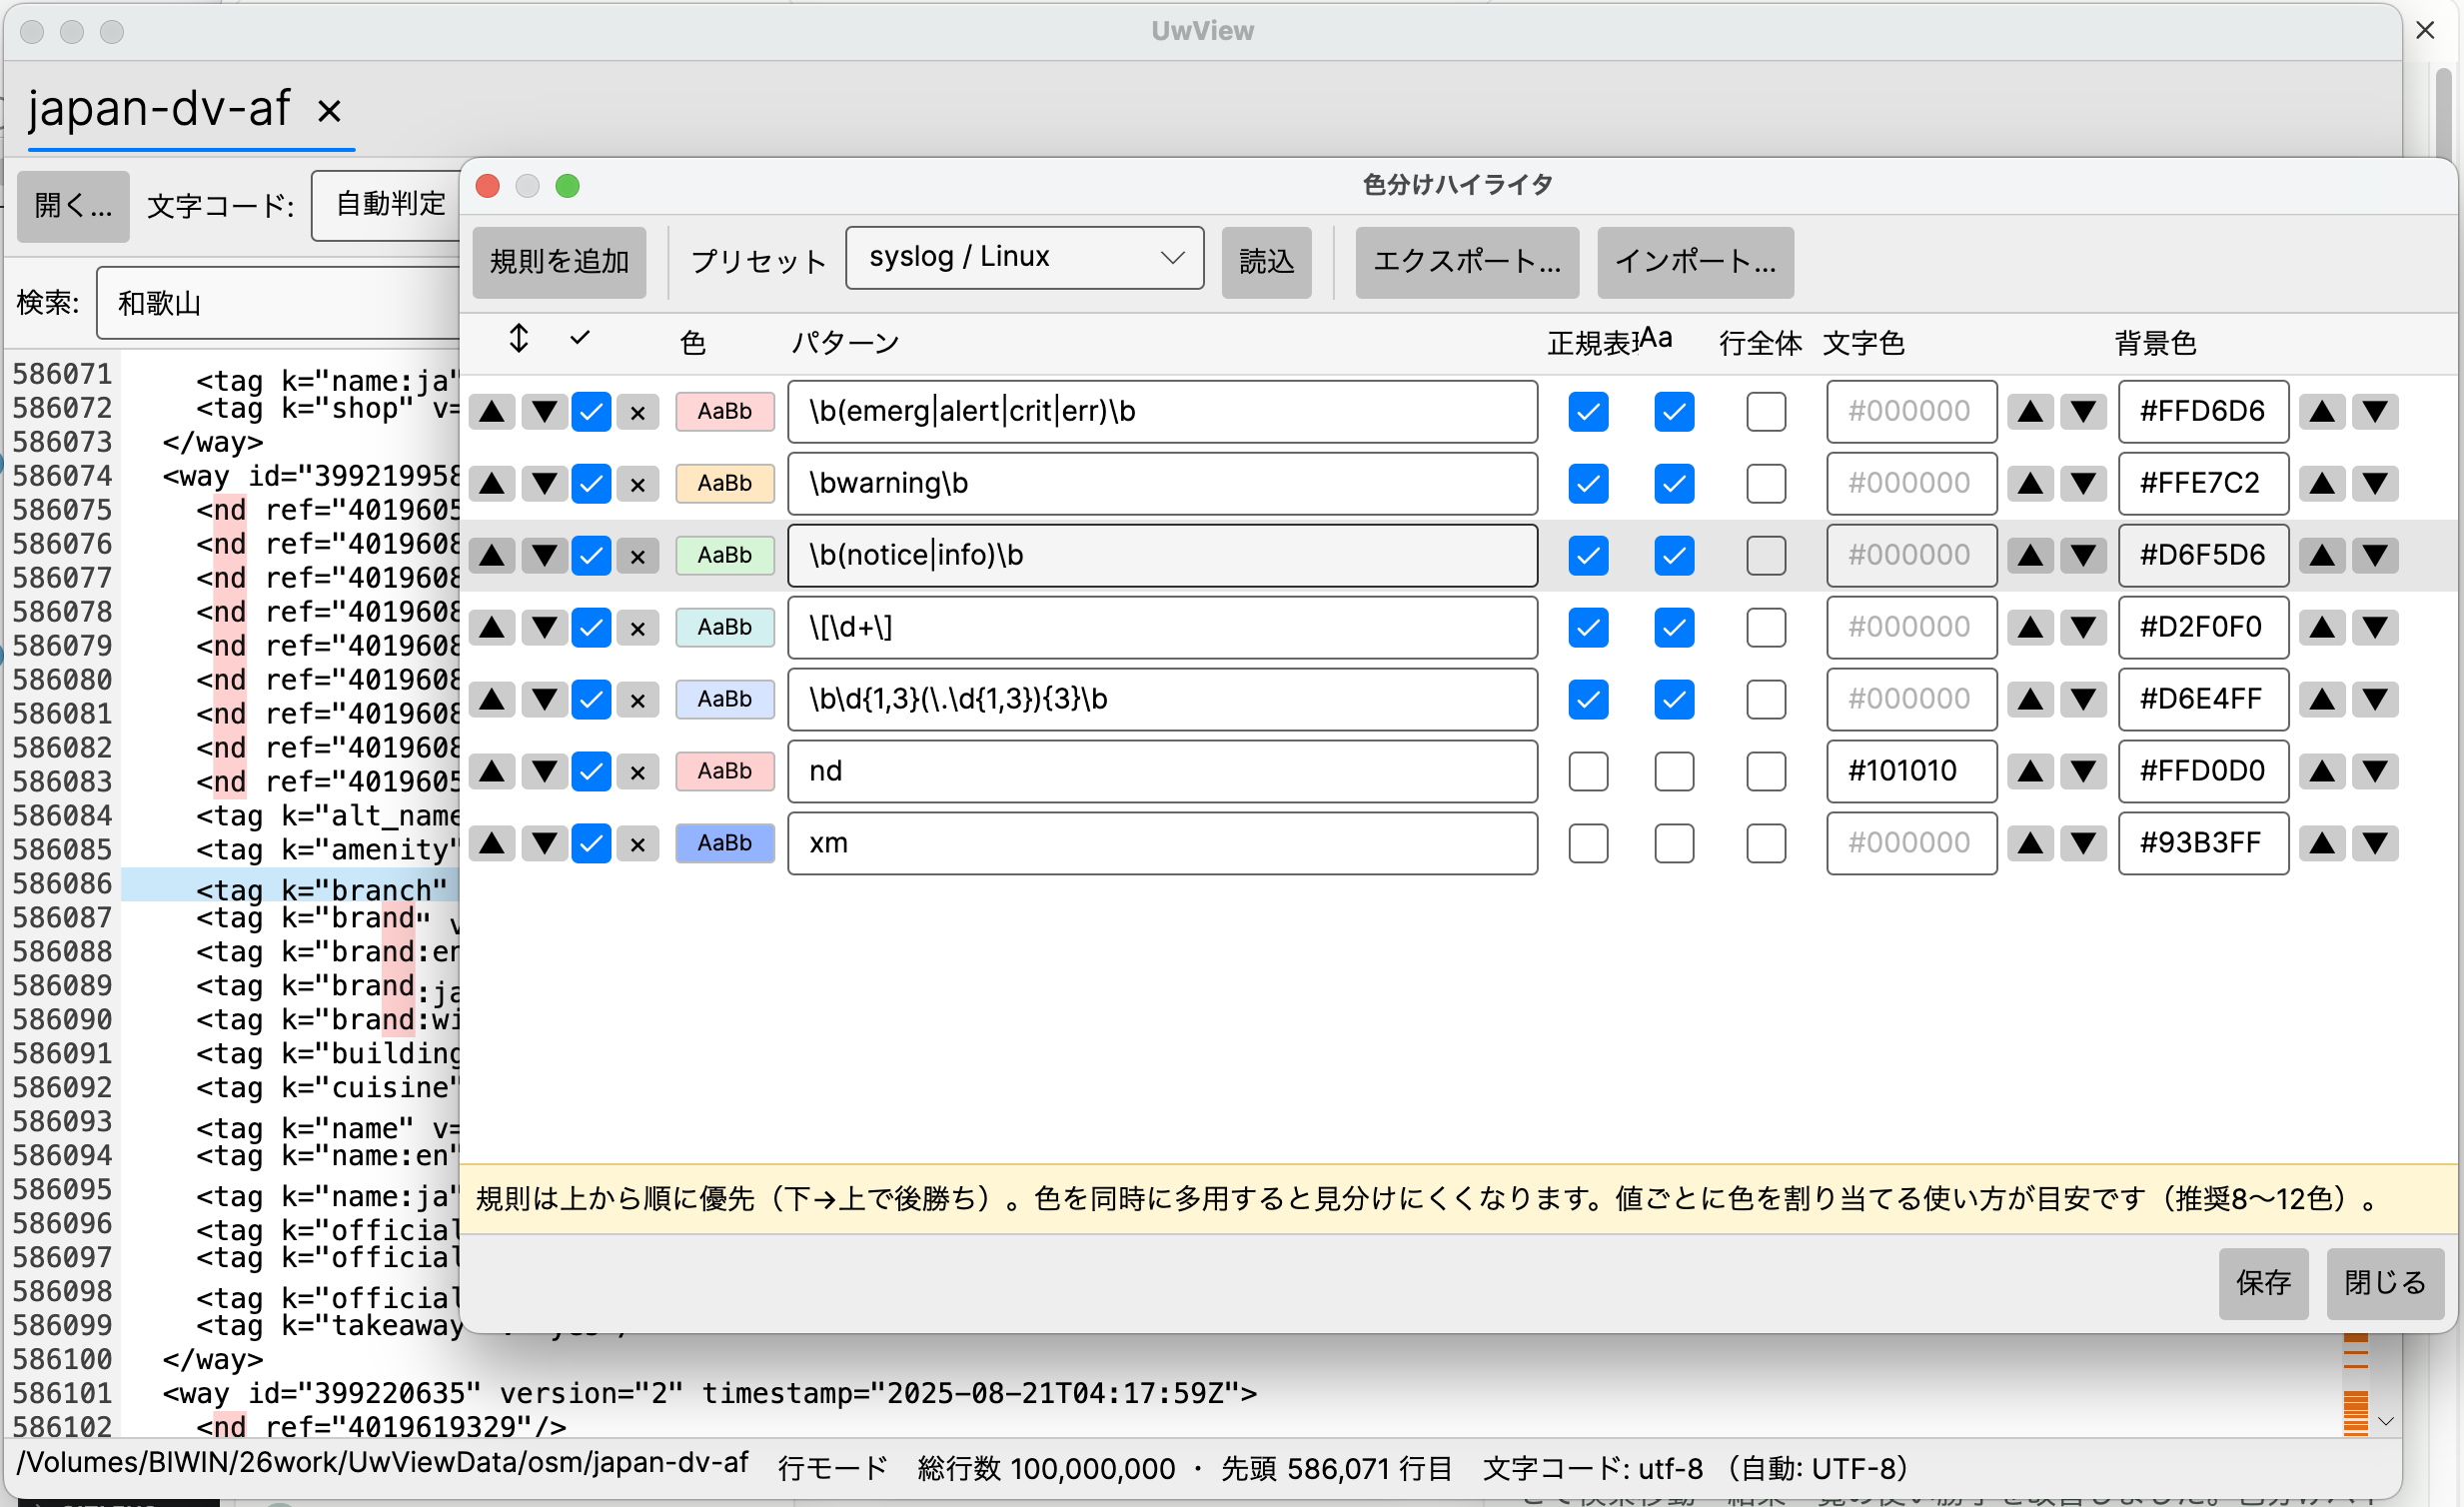Image resolution: width=2464 pixels, height=1507 pixels.
Task: Move the \bwarning\b rule up
Action: tap(492, 484)
